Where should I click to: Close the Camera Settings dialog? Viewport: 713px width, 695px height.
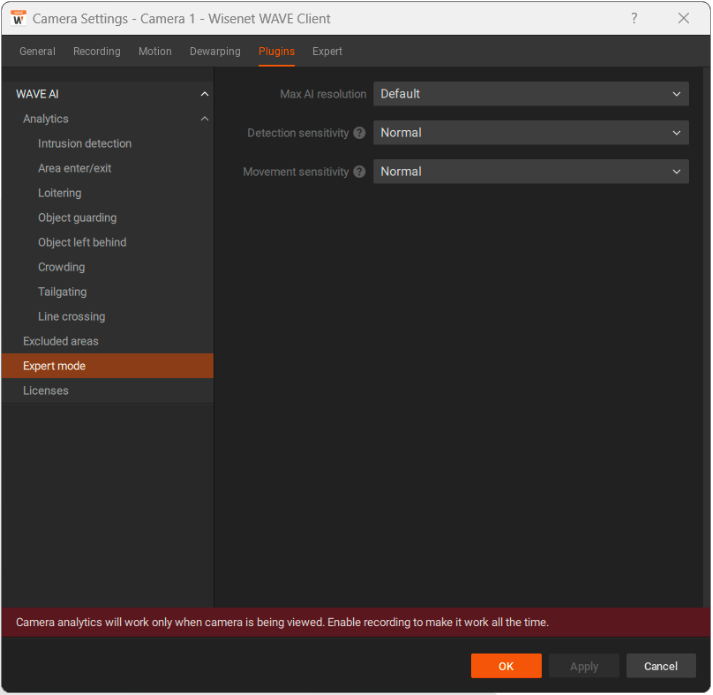(x=683, y=18)
